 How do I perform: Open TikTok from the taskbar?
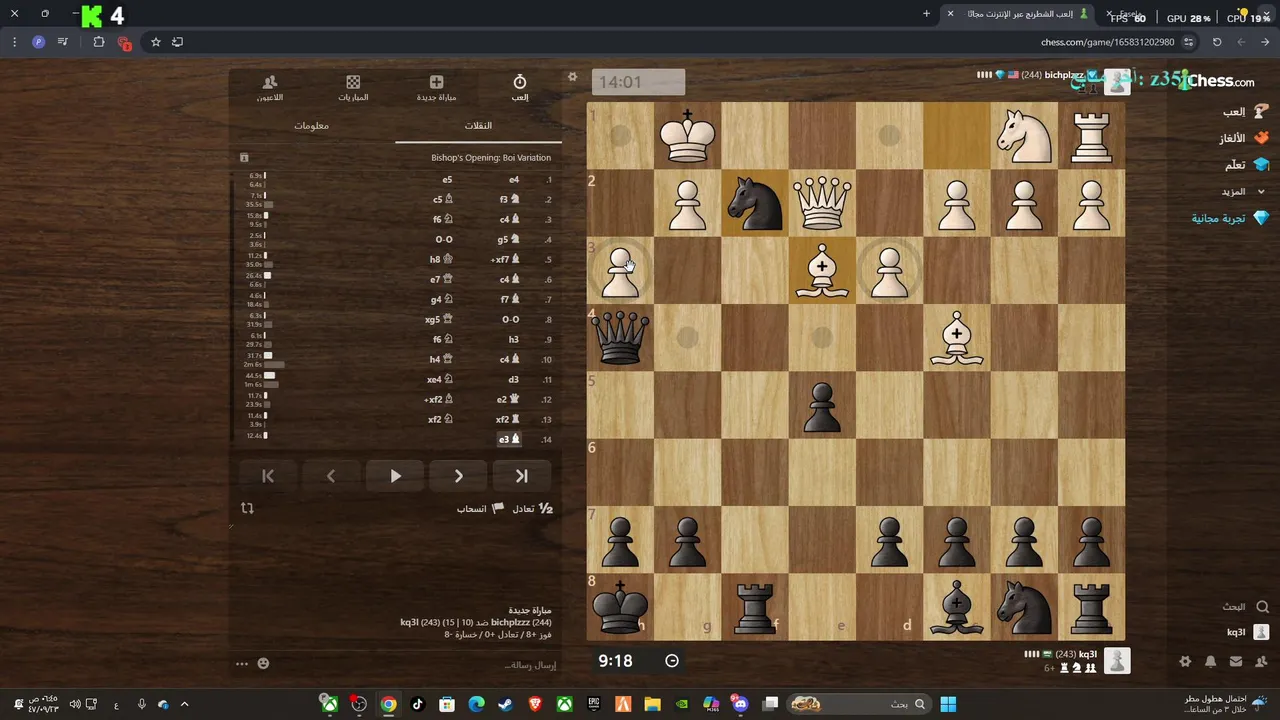point(417,704)
